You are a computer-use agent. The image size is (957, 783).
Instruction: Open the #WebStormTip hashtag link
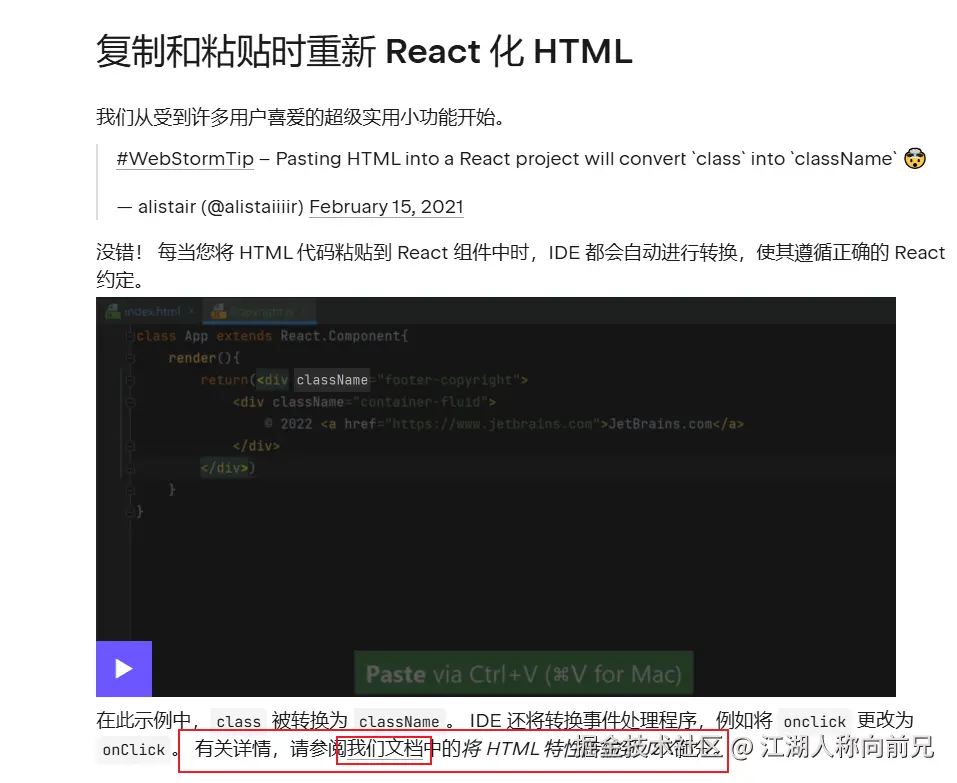[185, 159]
